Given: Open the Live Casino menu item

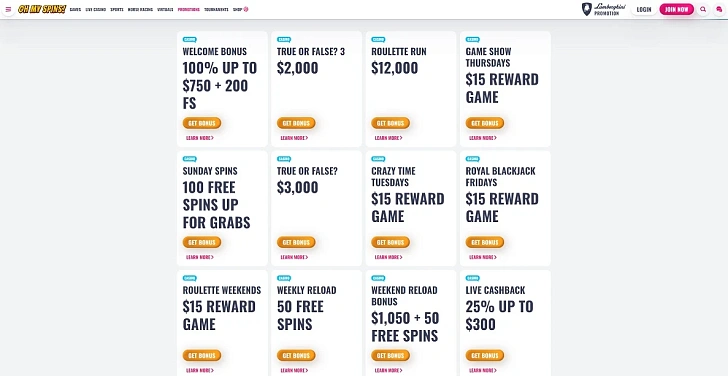Looking at the screenshot, I should (x=96, y=9).
